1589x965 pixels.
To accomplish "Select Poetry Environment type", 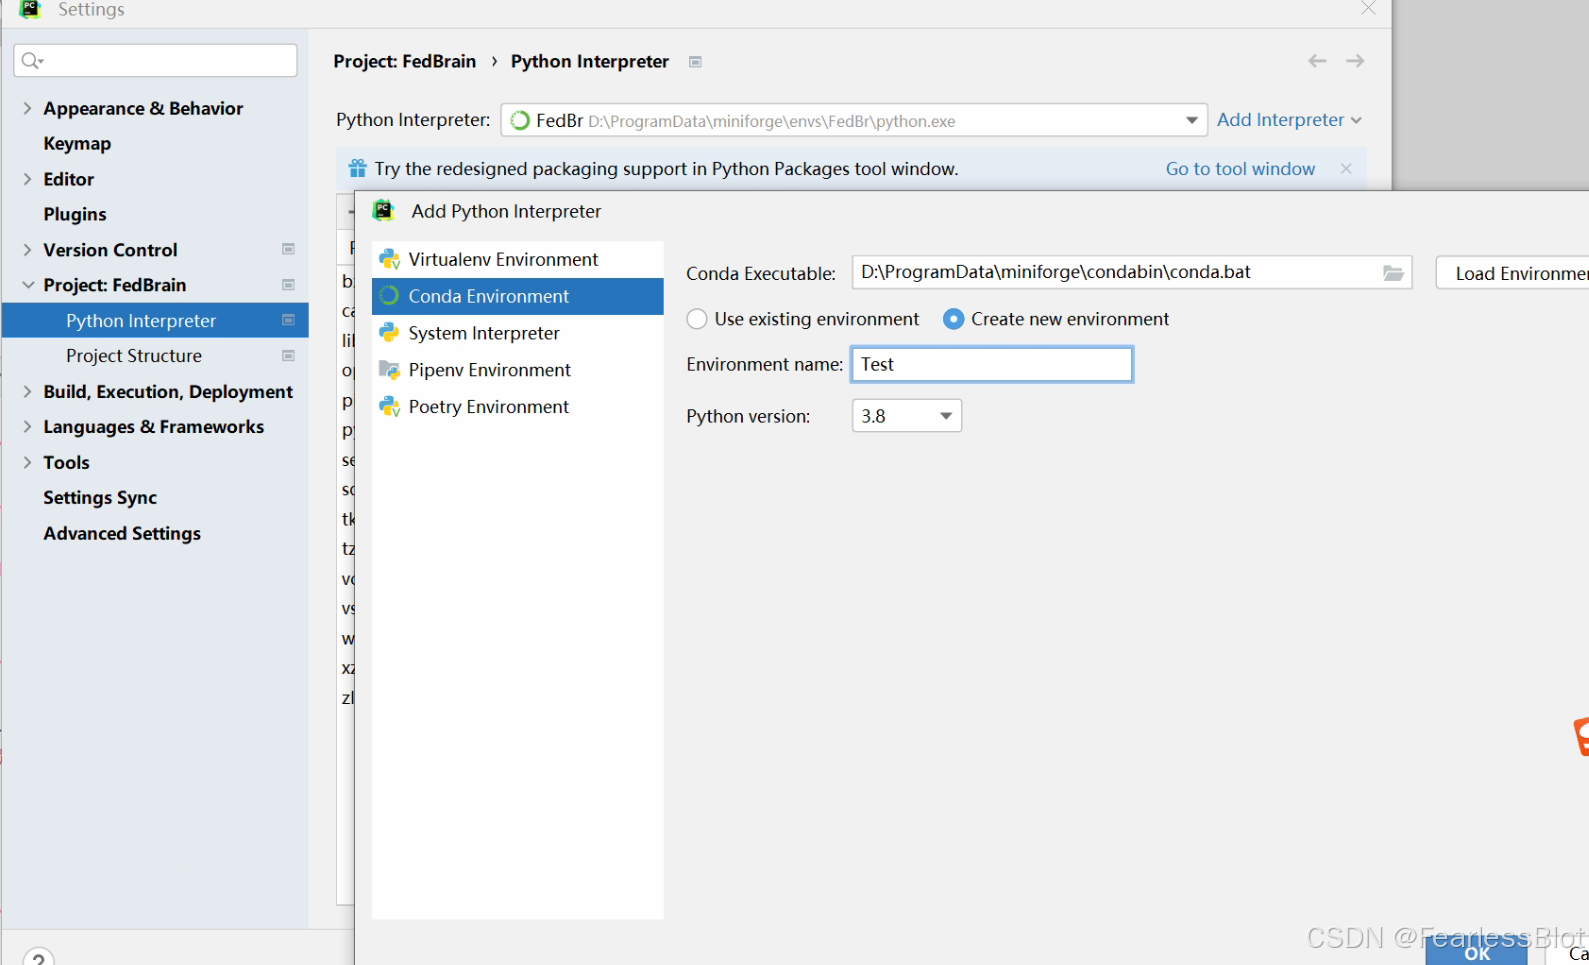I will tap(518, 407).
